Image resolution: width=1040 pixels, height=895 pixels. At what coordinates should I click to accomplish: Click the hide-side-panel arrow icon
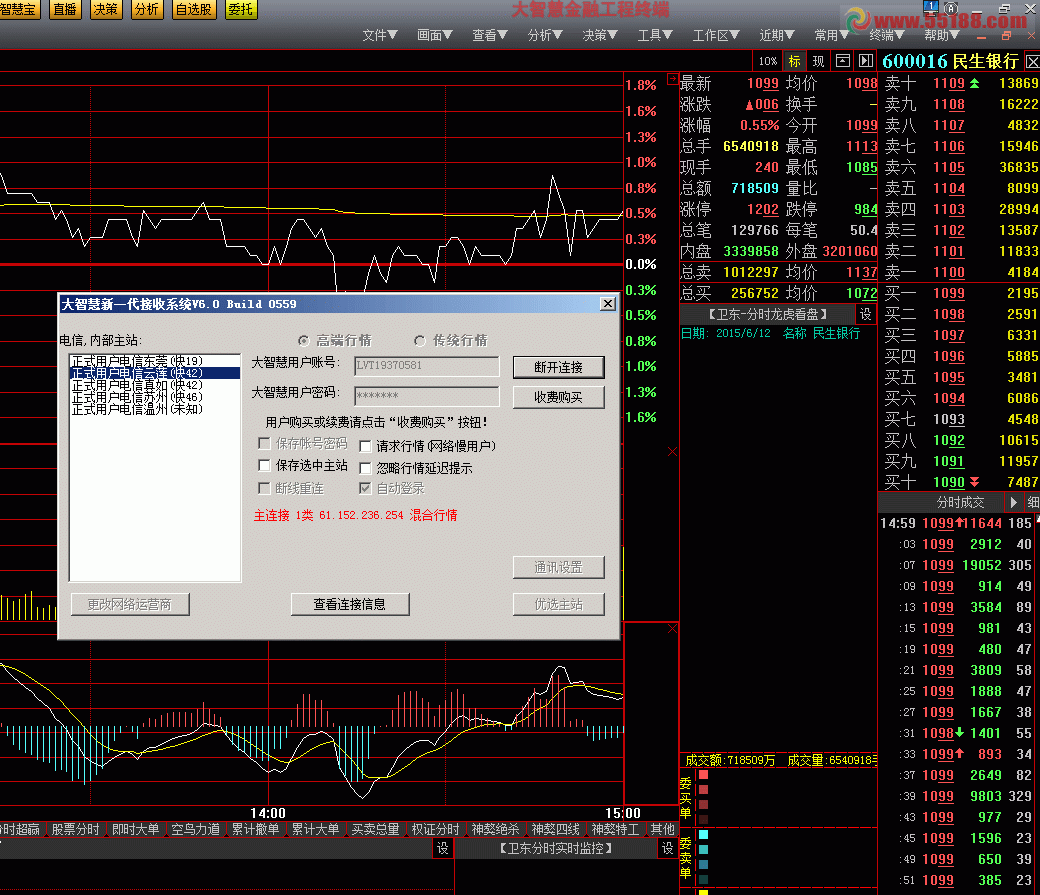[x=866, y=61]
